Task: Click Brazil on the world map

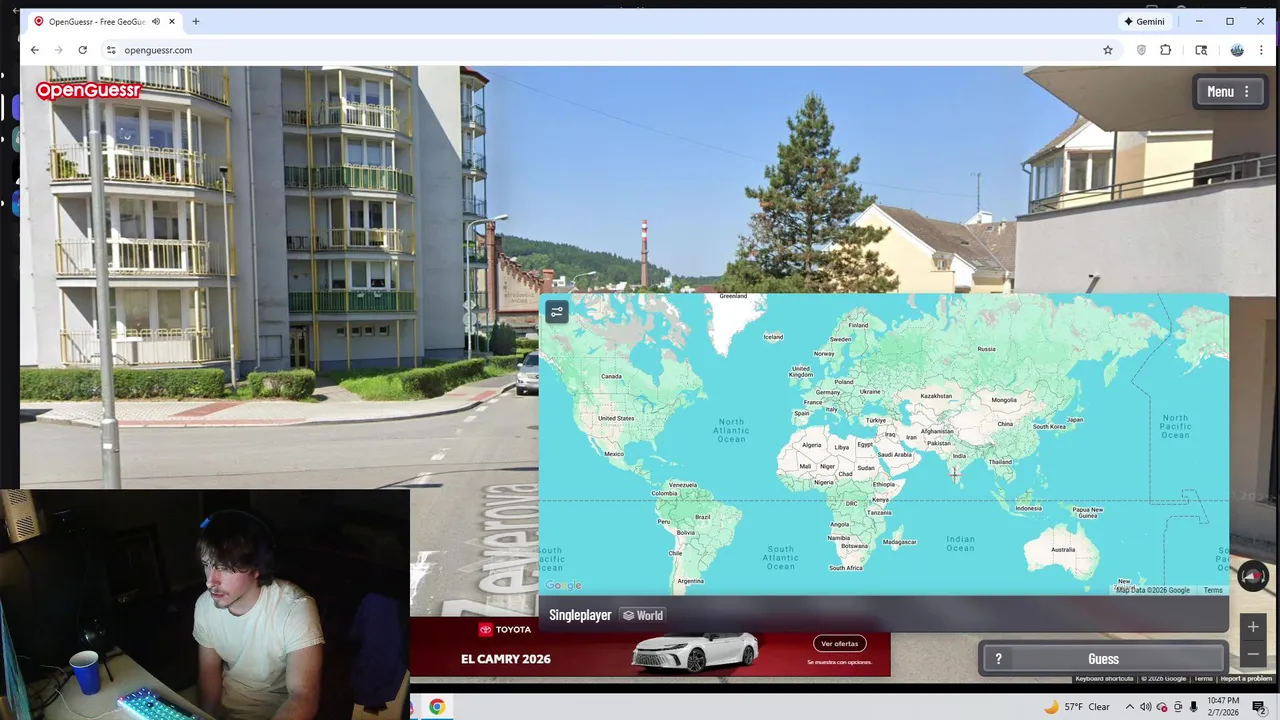Action: tap(702, 517)
